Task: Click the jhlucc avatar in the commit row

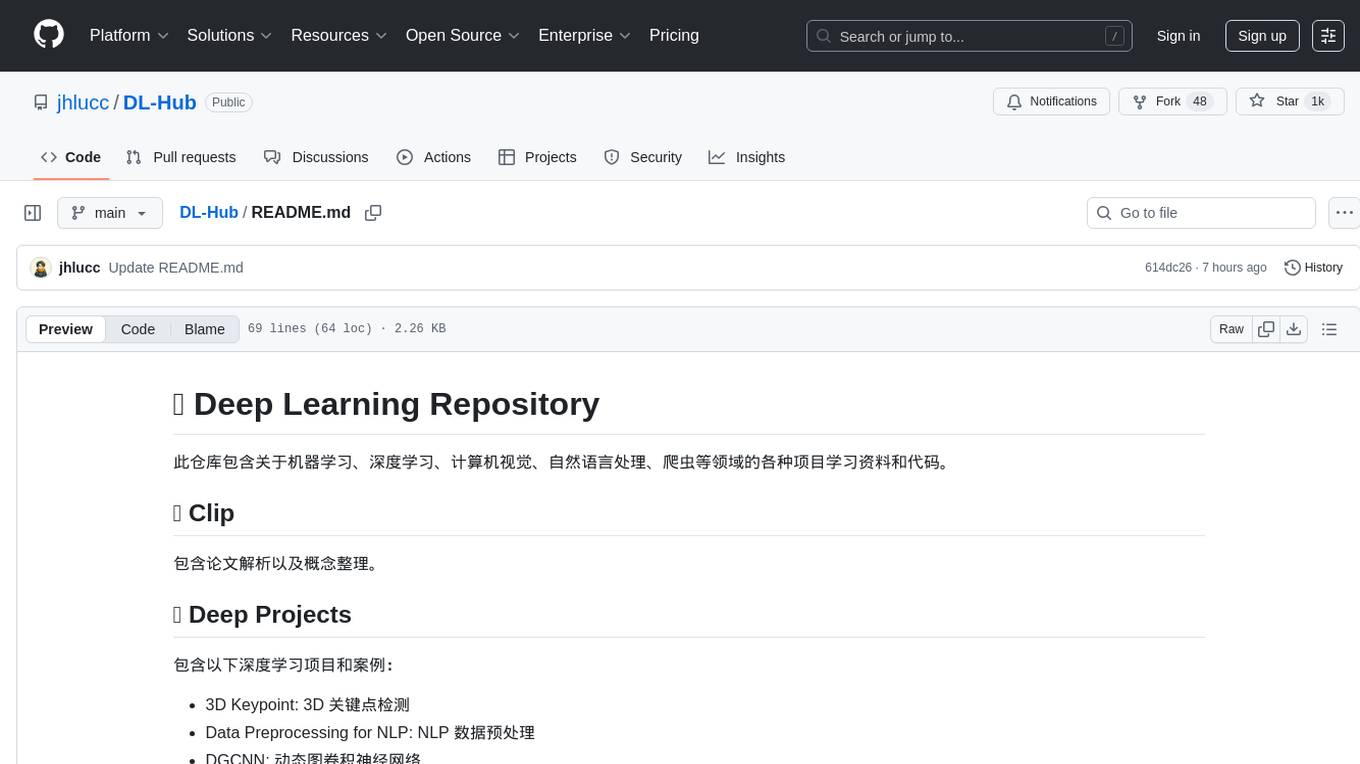Action: coord(41,268)
